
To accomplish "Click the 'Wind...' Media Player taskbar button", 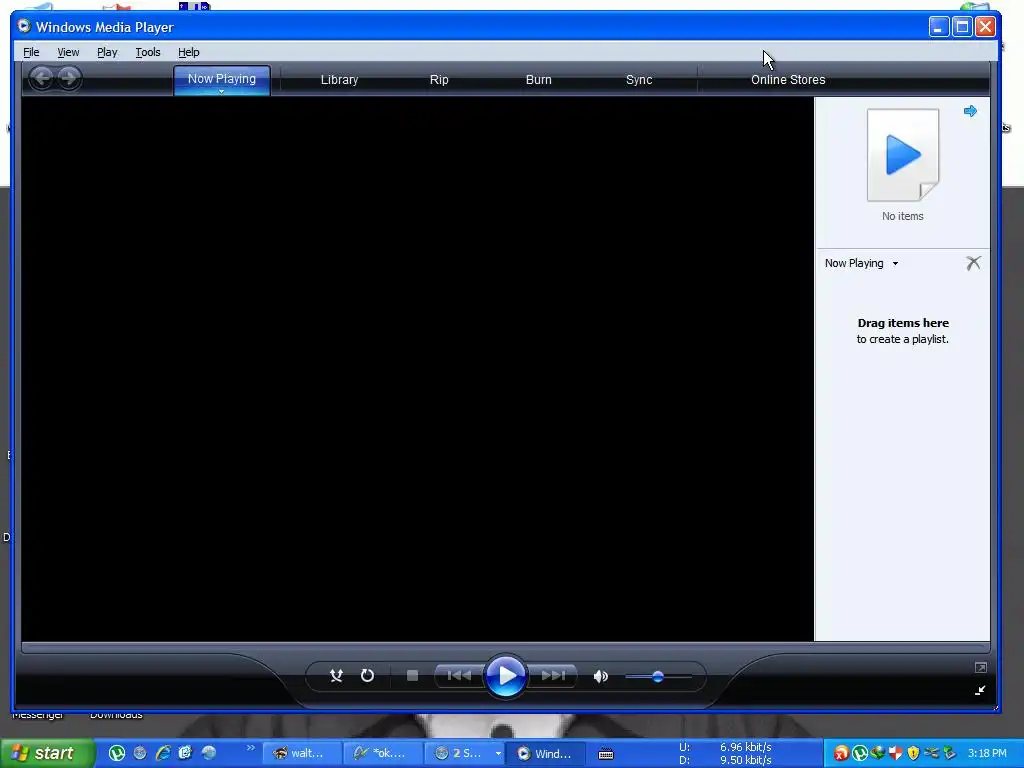I will tap(545, 754).
